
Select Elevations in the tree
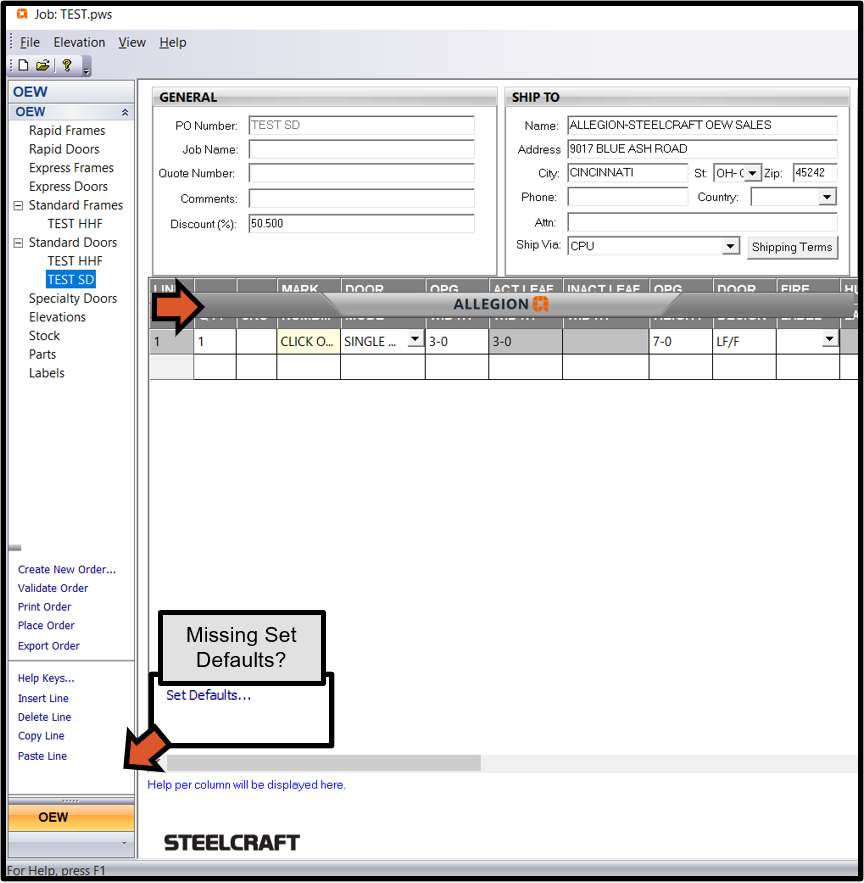click(x=57, y=317)
